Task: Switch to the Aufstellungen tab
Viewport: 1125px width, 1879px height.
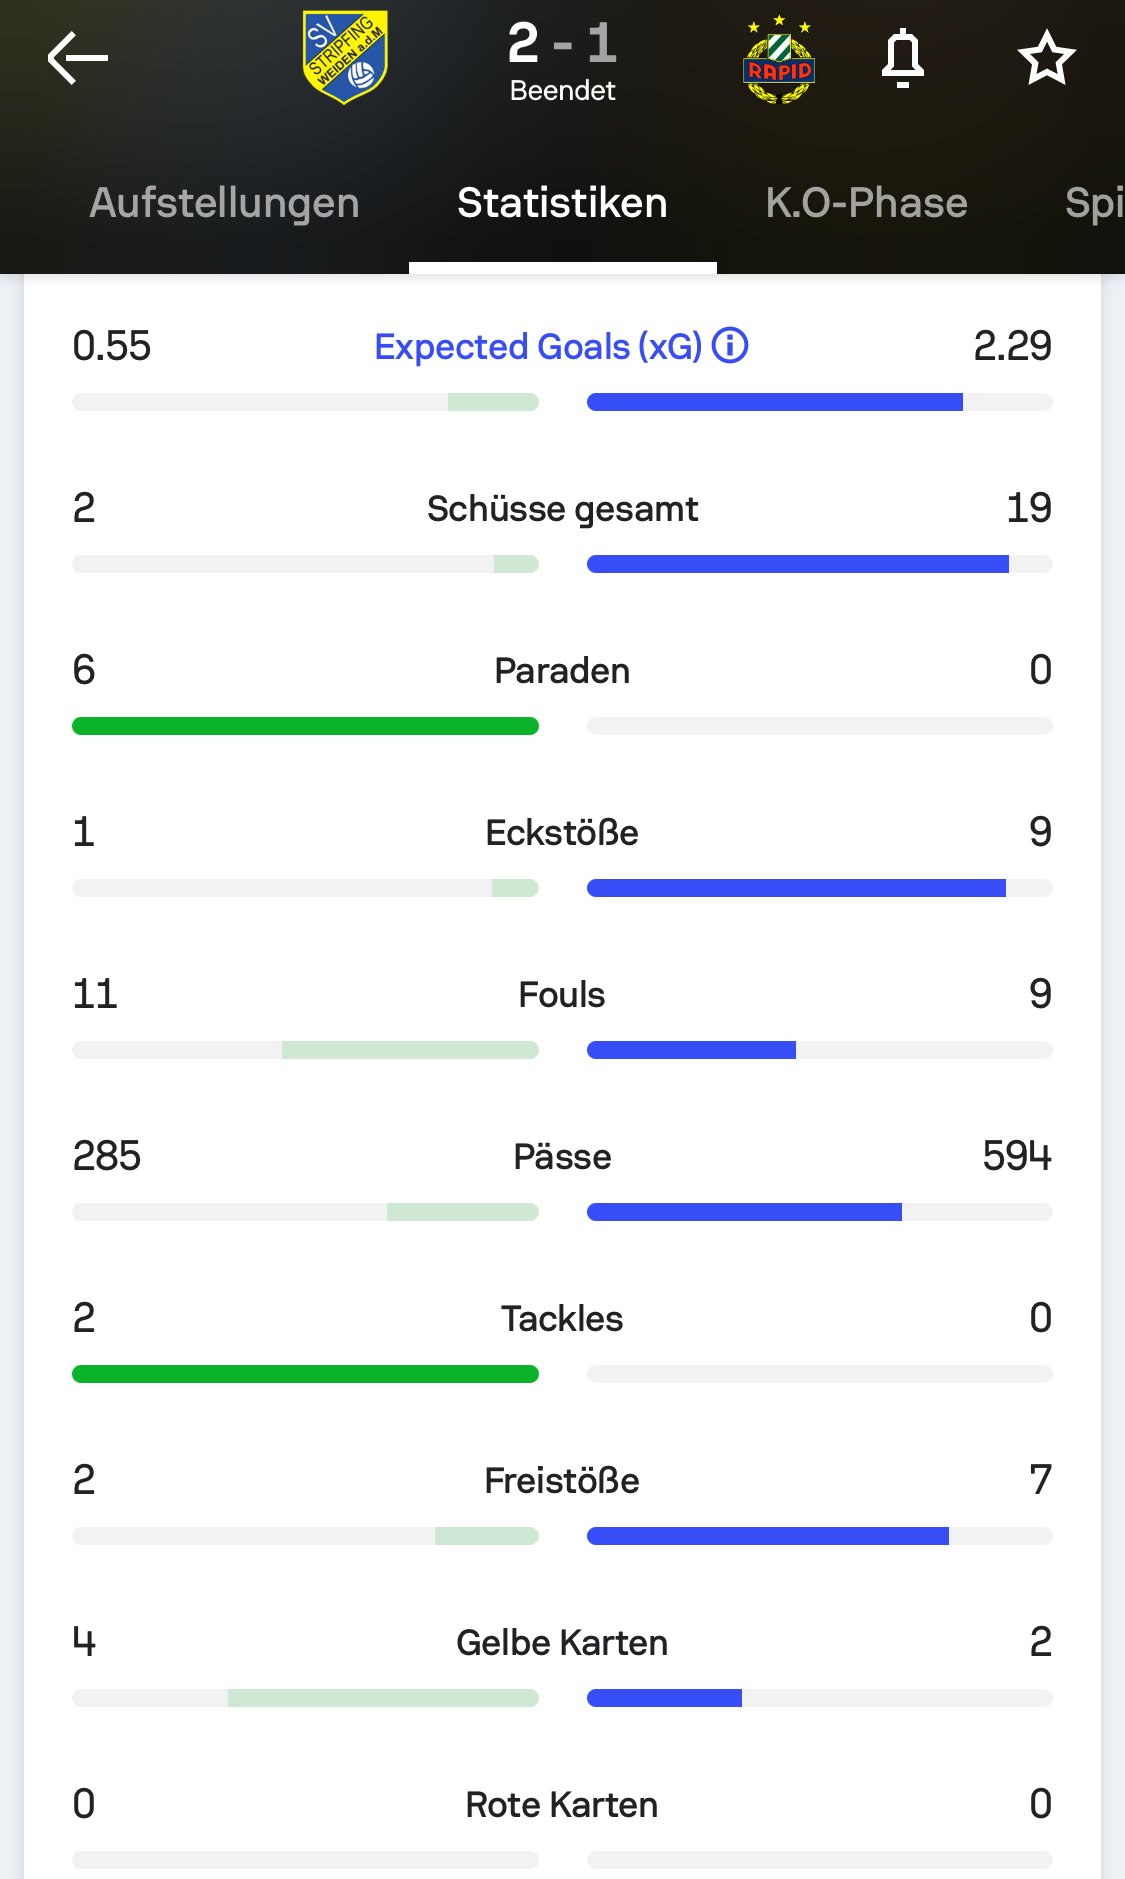Action: [x=224, y=203]
